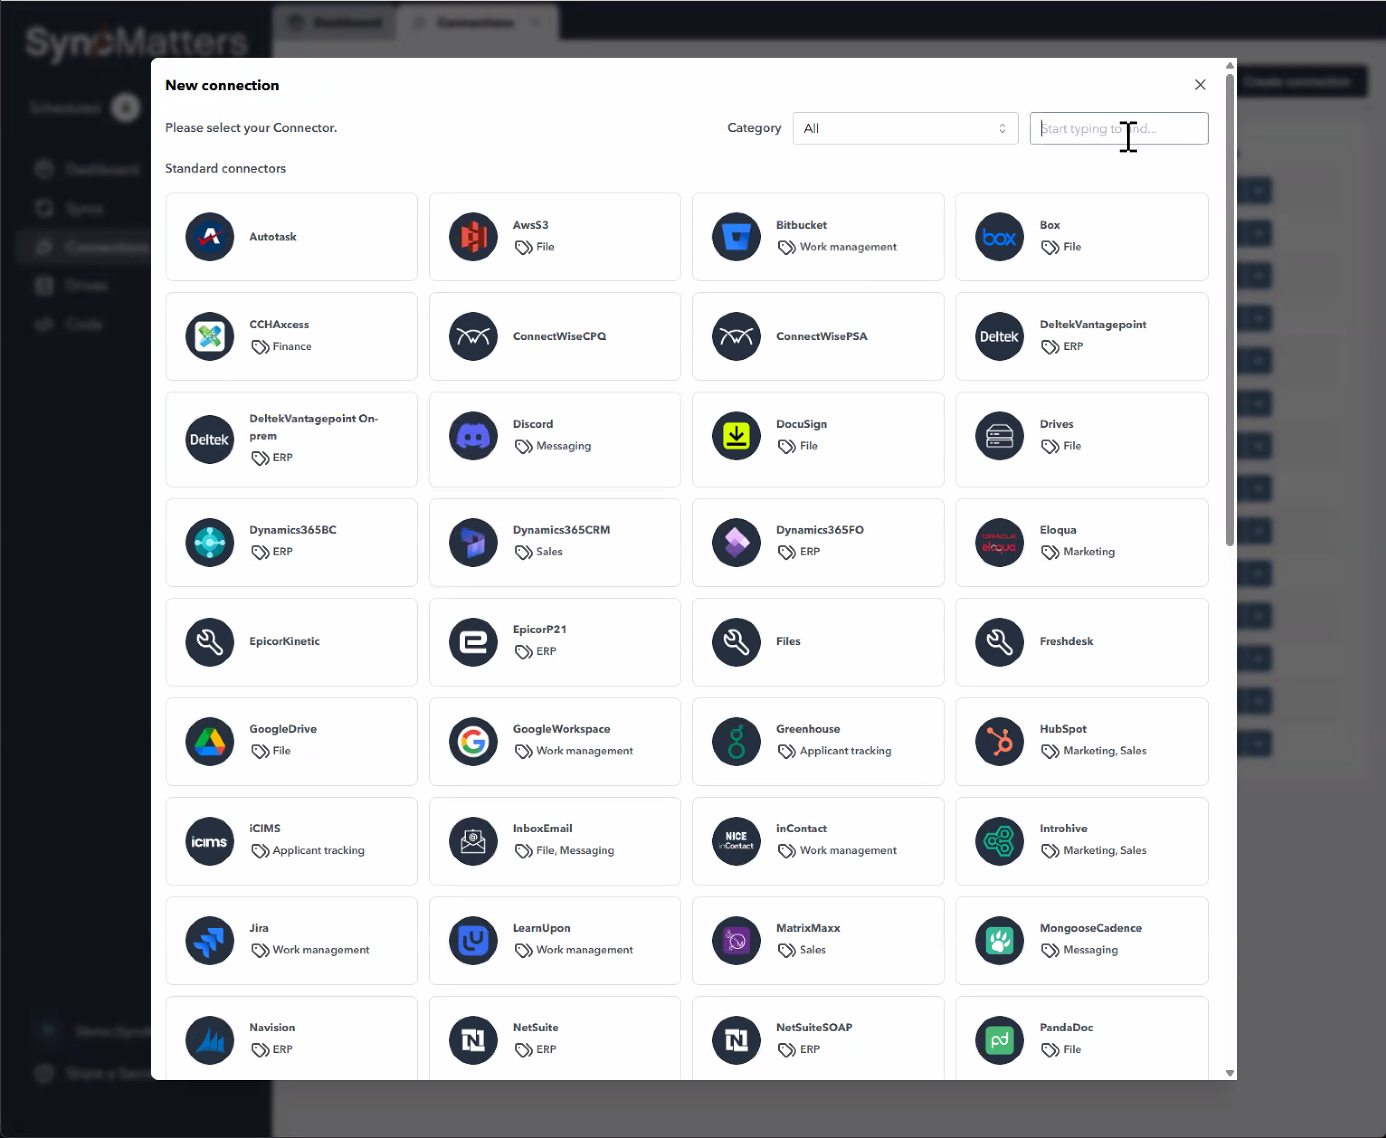
Task: Choose the iCIMS logo icon
Action: point(210,841)
